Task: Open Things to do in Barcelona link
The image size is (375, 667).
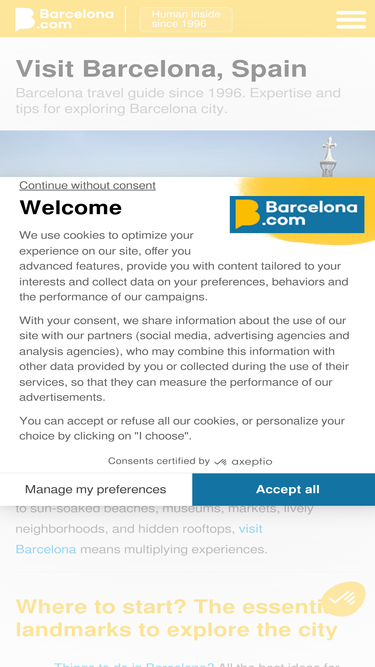Action: (x=134, y=664)
